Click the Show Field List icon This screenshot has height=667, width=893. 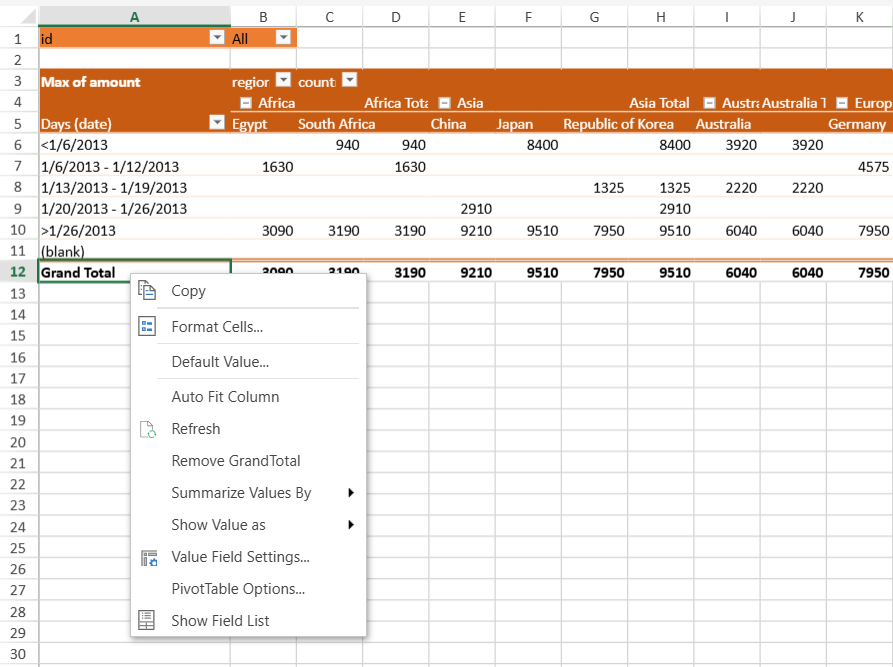point(147,621)
